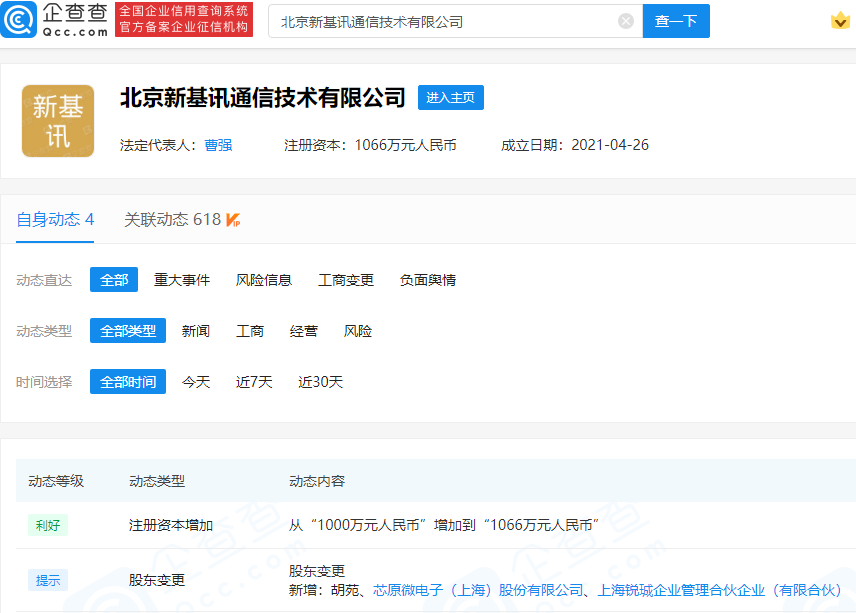The width and height of the screenshot is (856, 613).
Task: Filter time to 近7天
Action: click(x=254, y=382)
